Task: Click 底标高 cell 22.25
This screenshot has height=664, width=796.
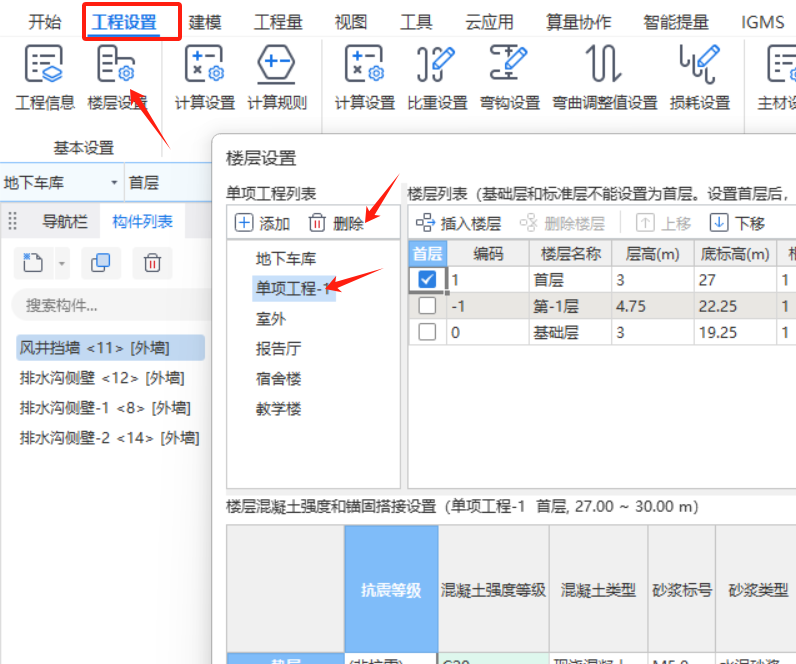Action: [x=735, y=306]
